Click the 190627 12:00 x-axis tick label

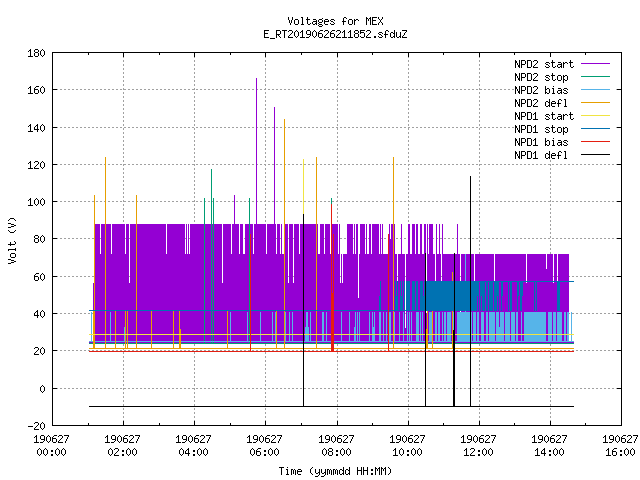pos(478,445)
